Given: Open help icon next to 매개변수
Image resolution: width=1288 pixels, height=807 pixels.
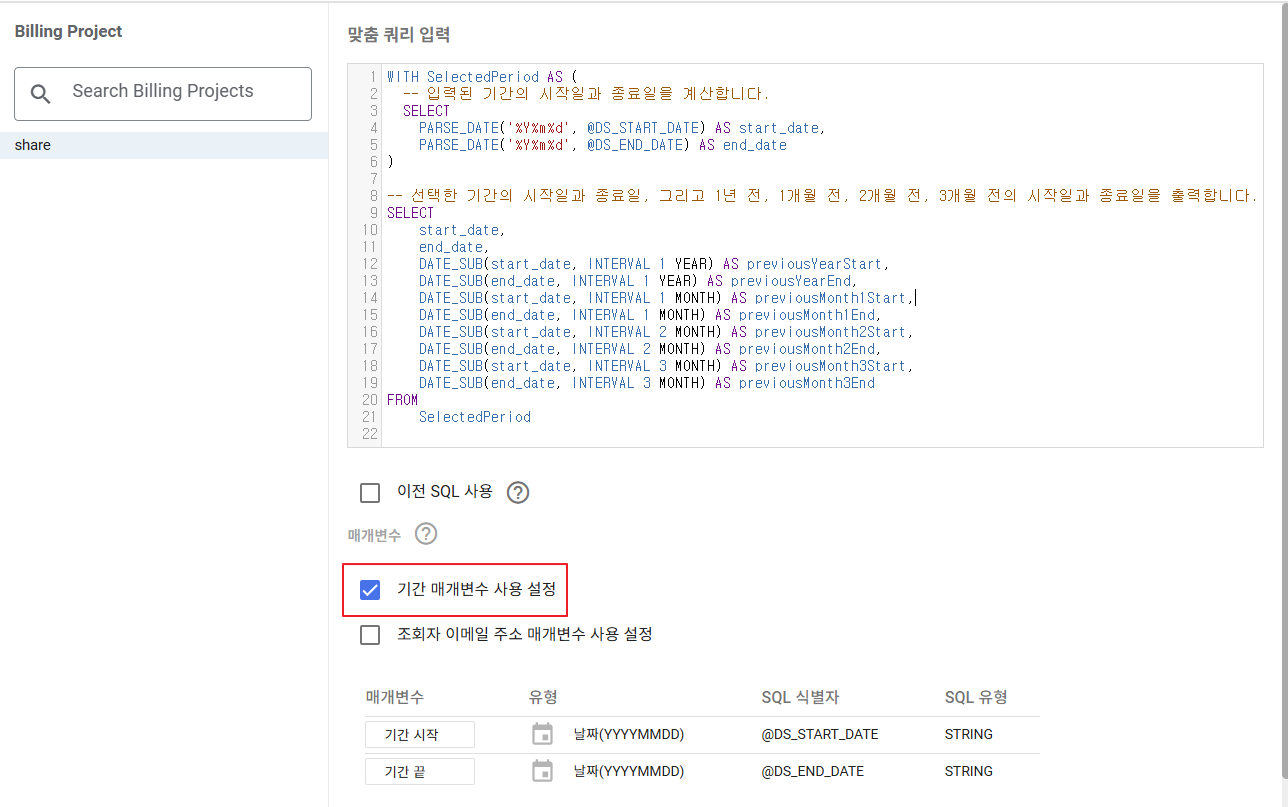Looking at the screenshot, I should [x=426, y=534].
